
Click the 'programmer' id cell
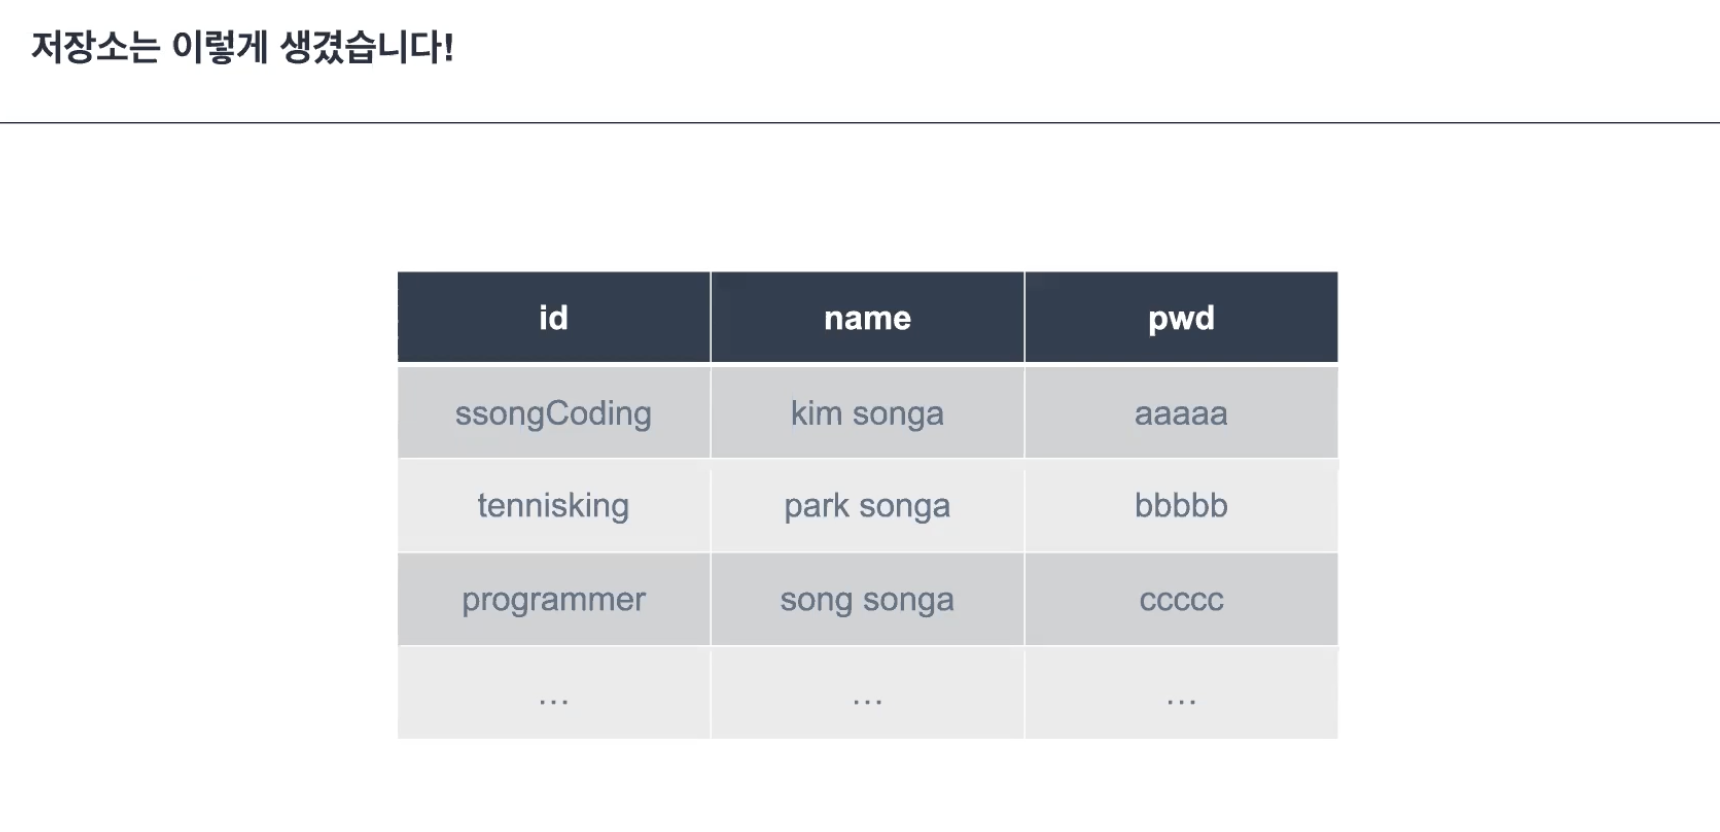coord(553,599)
